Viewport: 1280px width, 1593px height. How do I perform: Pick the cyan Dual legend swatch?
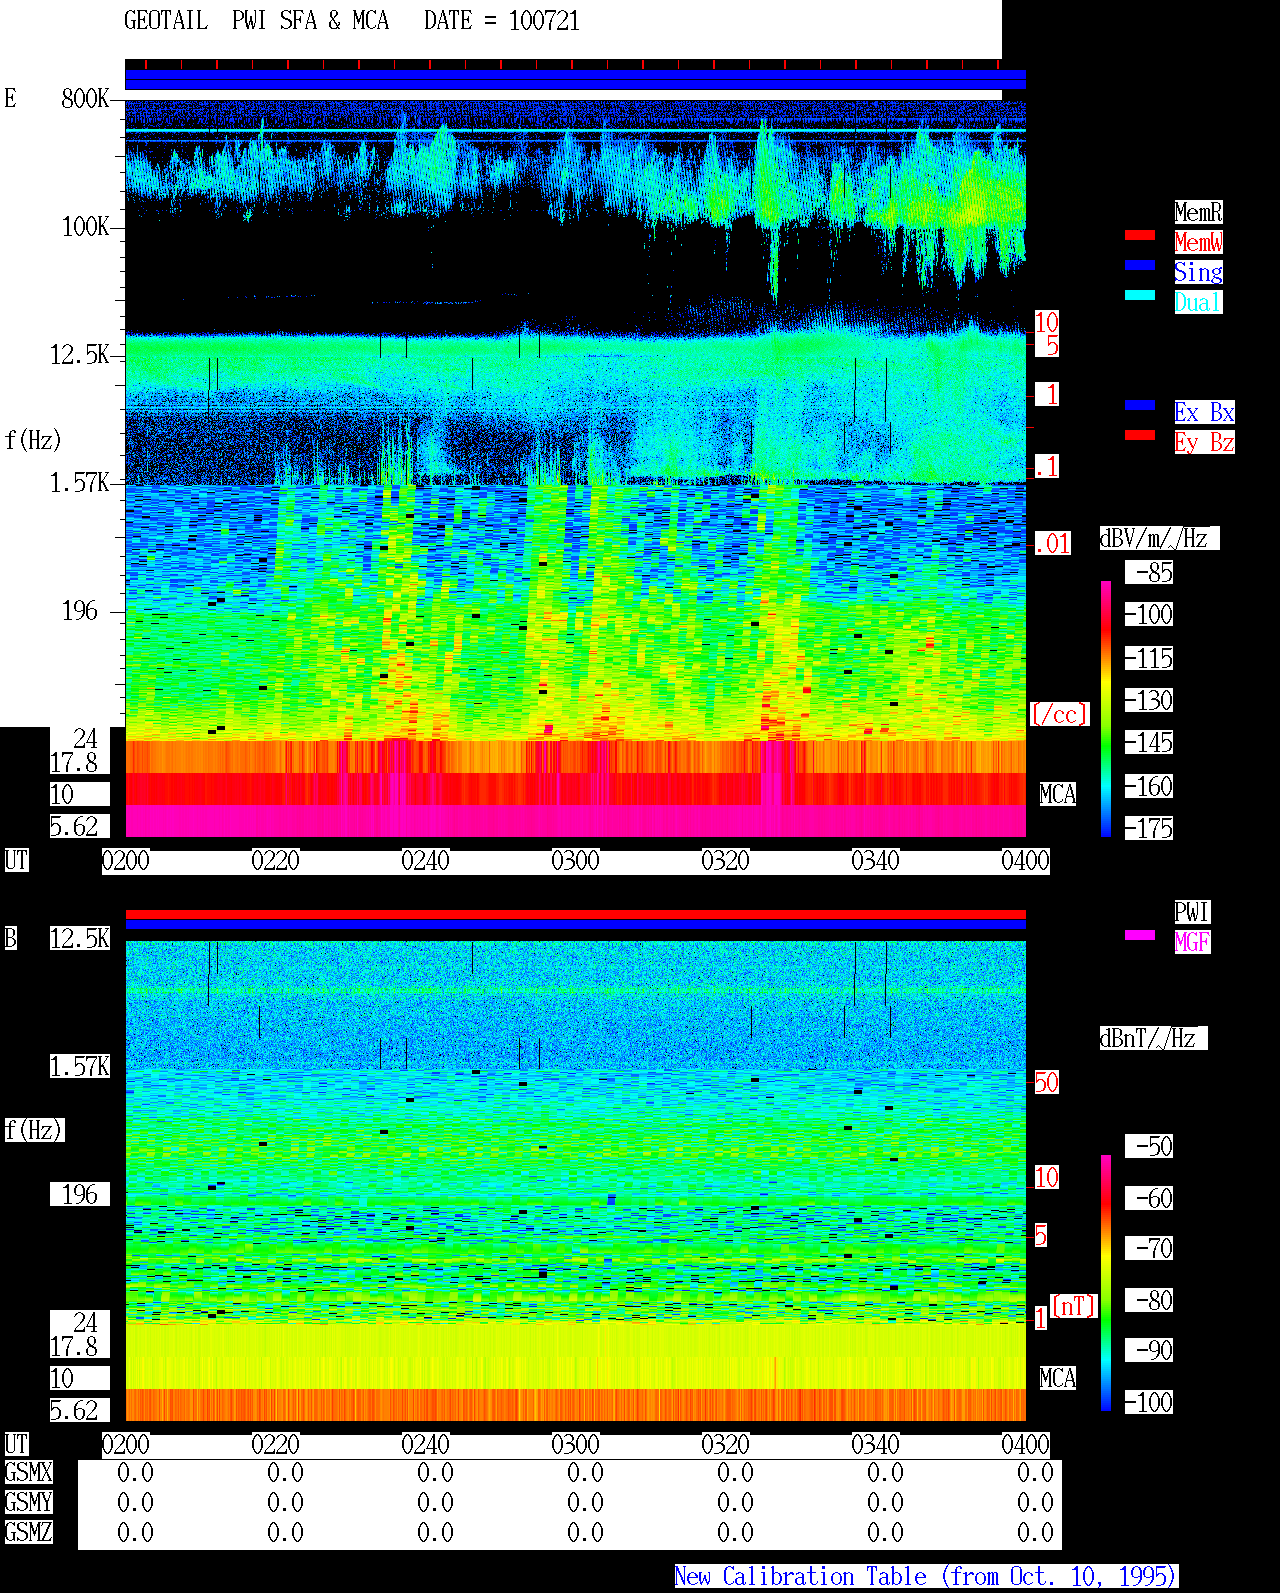pyautogui.click(x=1140, y=295)
